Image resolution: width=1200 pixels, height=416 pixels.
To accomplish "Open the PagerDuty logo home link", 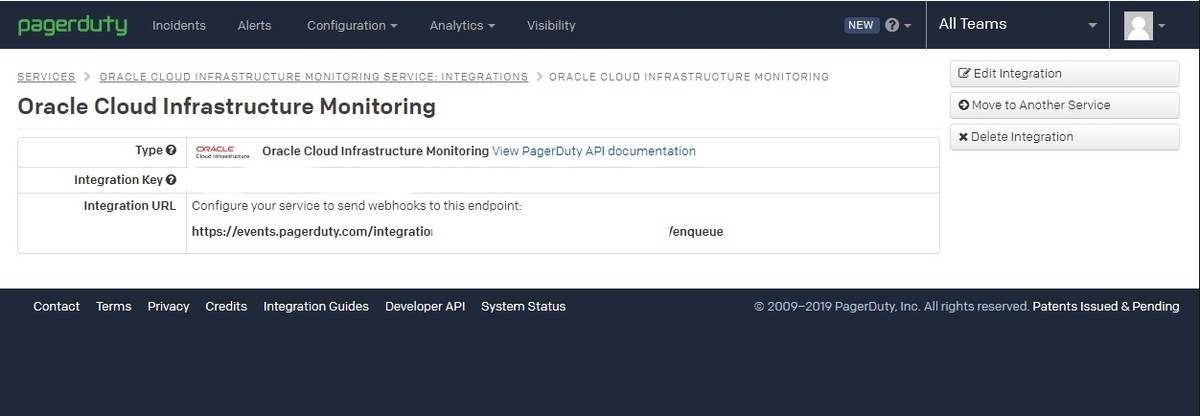I will click(72, 25).
